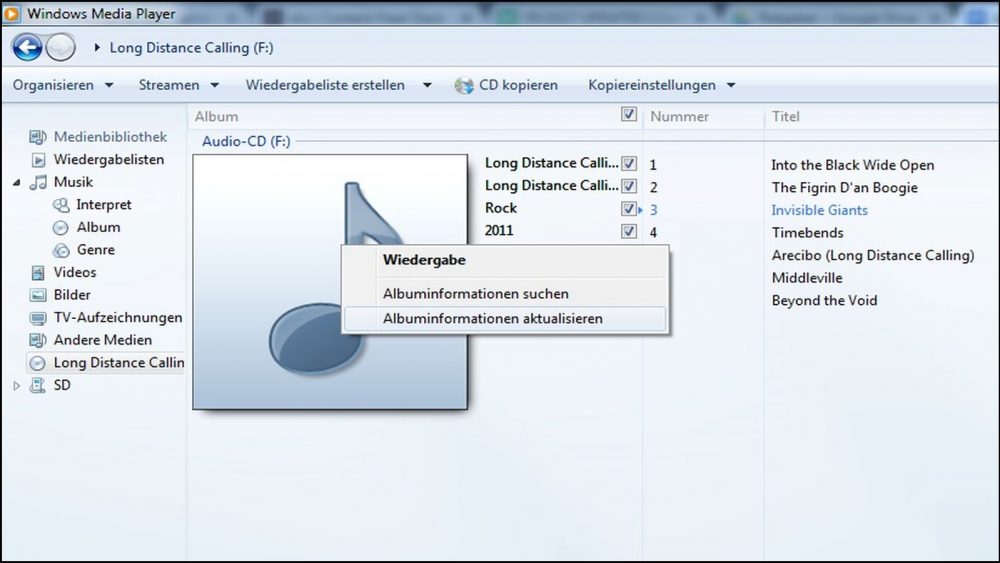
Task: Click the Musik note icon in sidebar
Action: [x=38, y=182]
